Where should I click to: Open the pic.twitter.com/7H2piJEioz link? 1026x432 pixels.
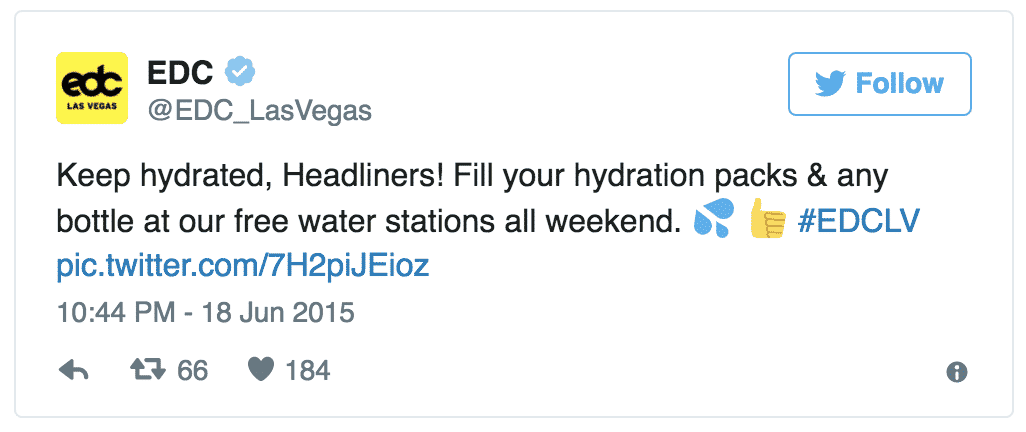point(244,267)
